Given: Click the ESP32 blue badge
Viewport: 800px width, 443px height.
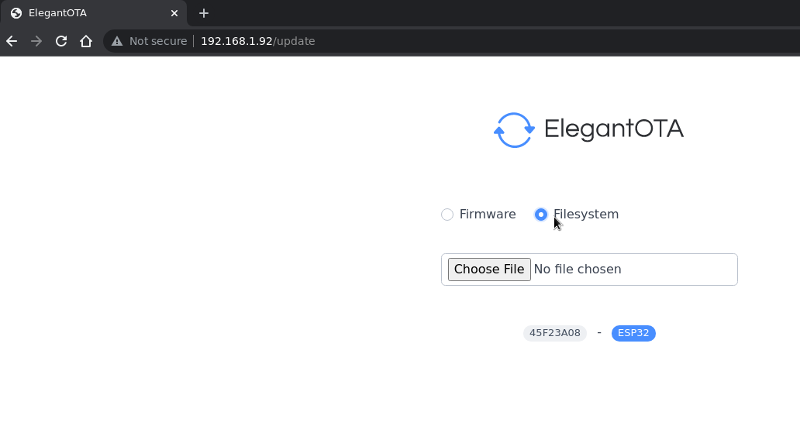Looking at the screenshot, I should pyautogui.click(x=633, y=333).
